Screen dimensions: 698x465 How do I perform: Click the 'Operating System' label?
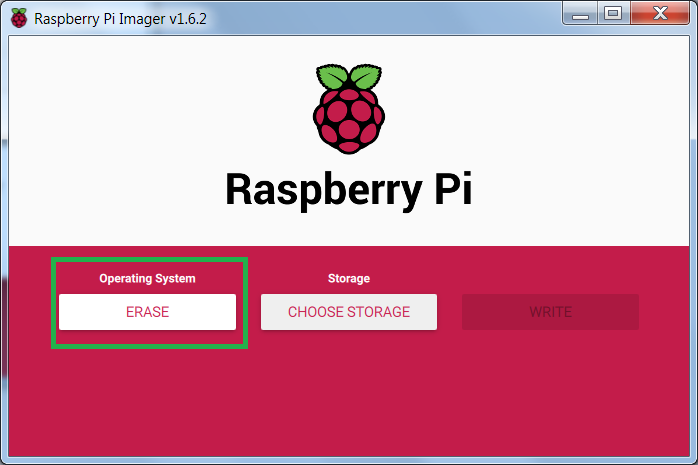147,279
